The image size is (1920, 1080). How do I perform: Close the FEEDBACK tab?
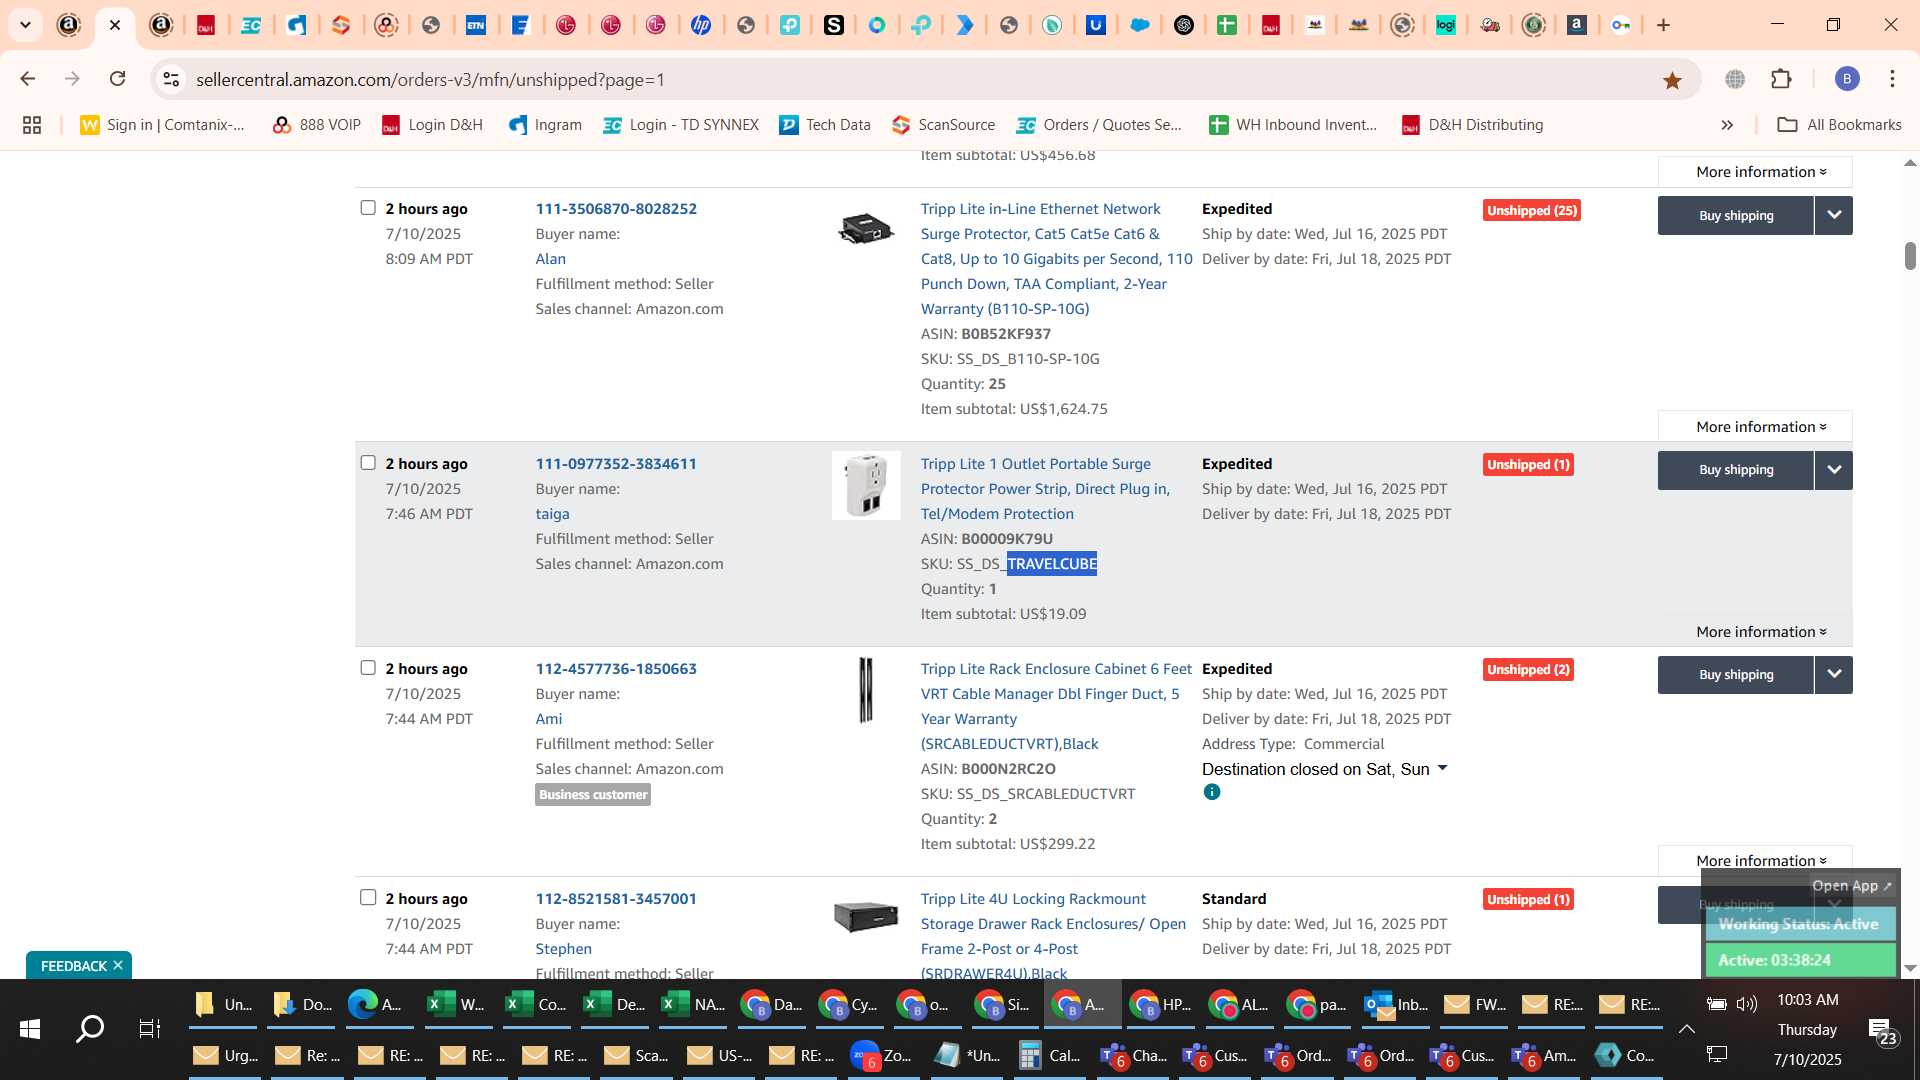pos(118,965)
